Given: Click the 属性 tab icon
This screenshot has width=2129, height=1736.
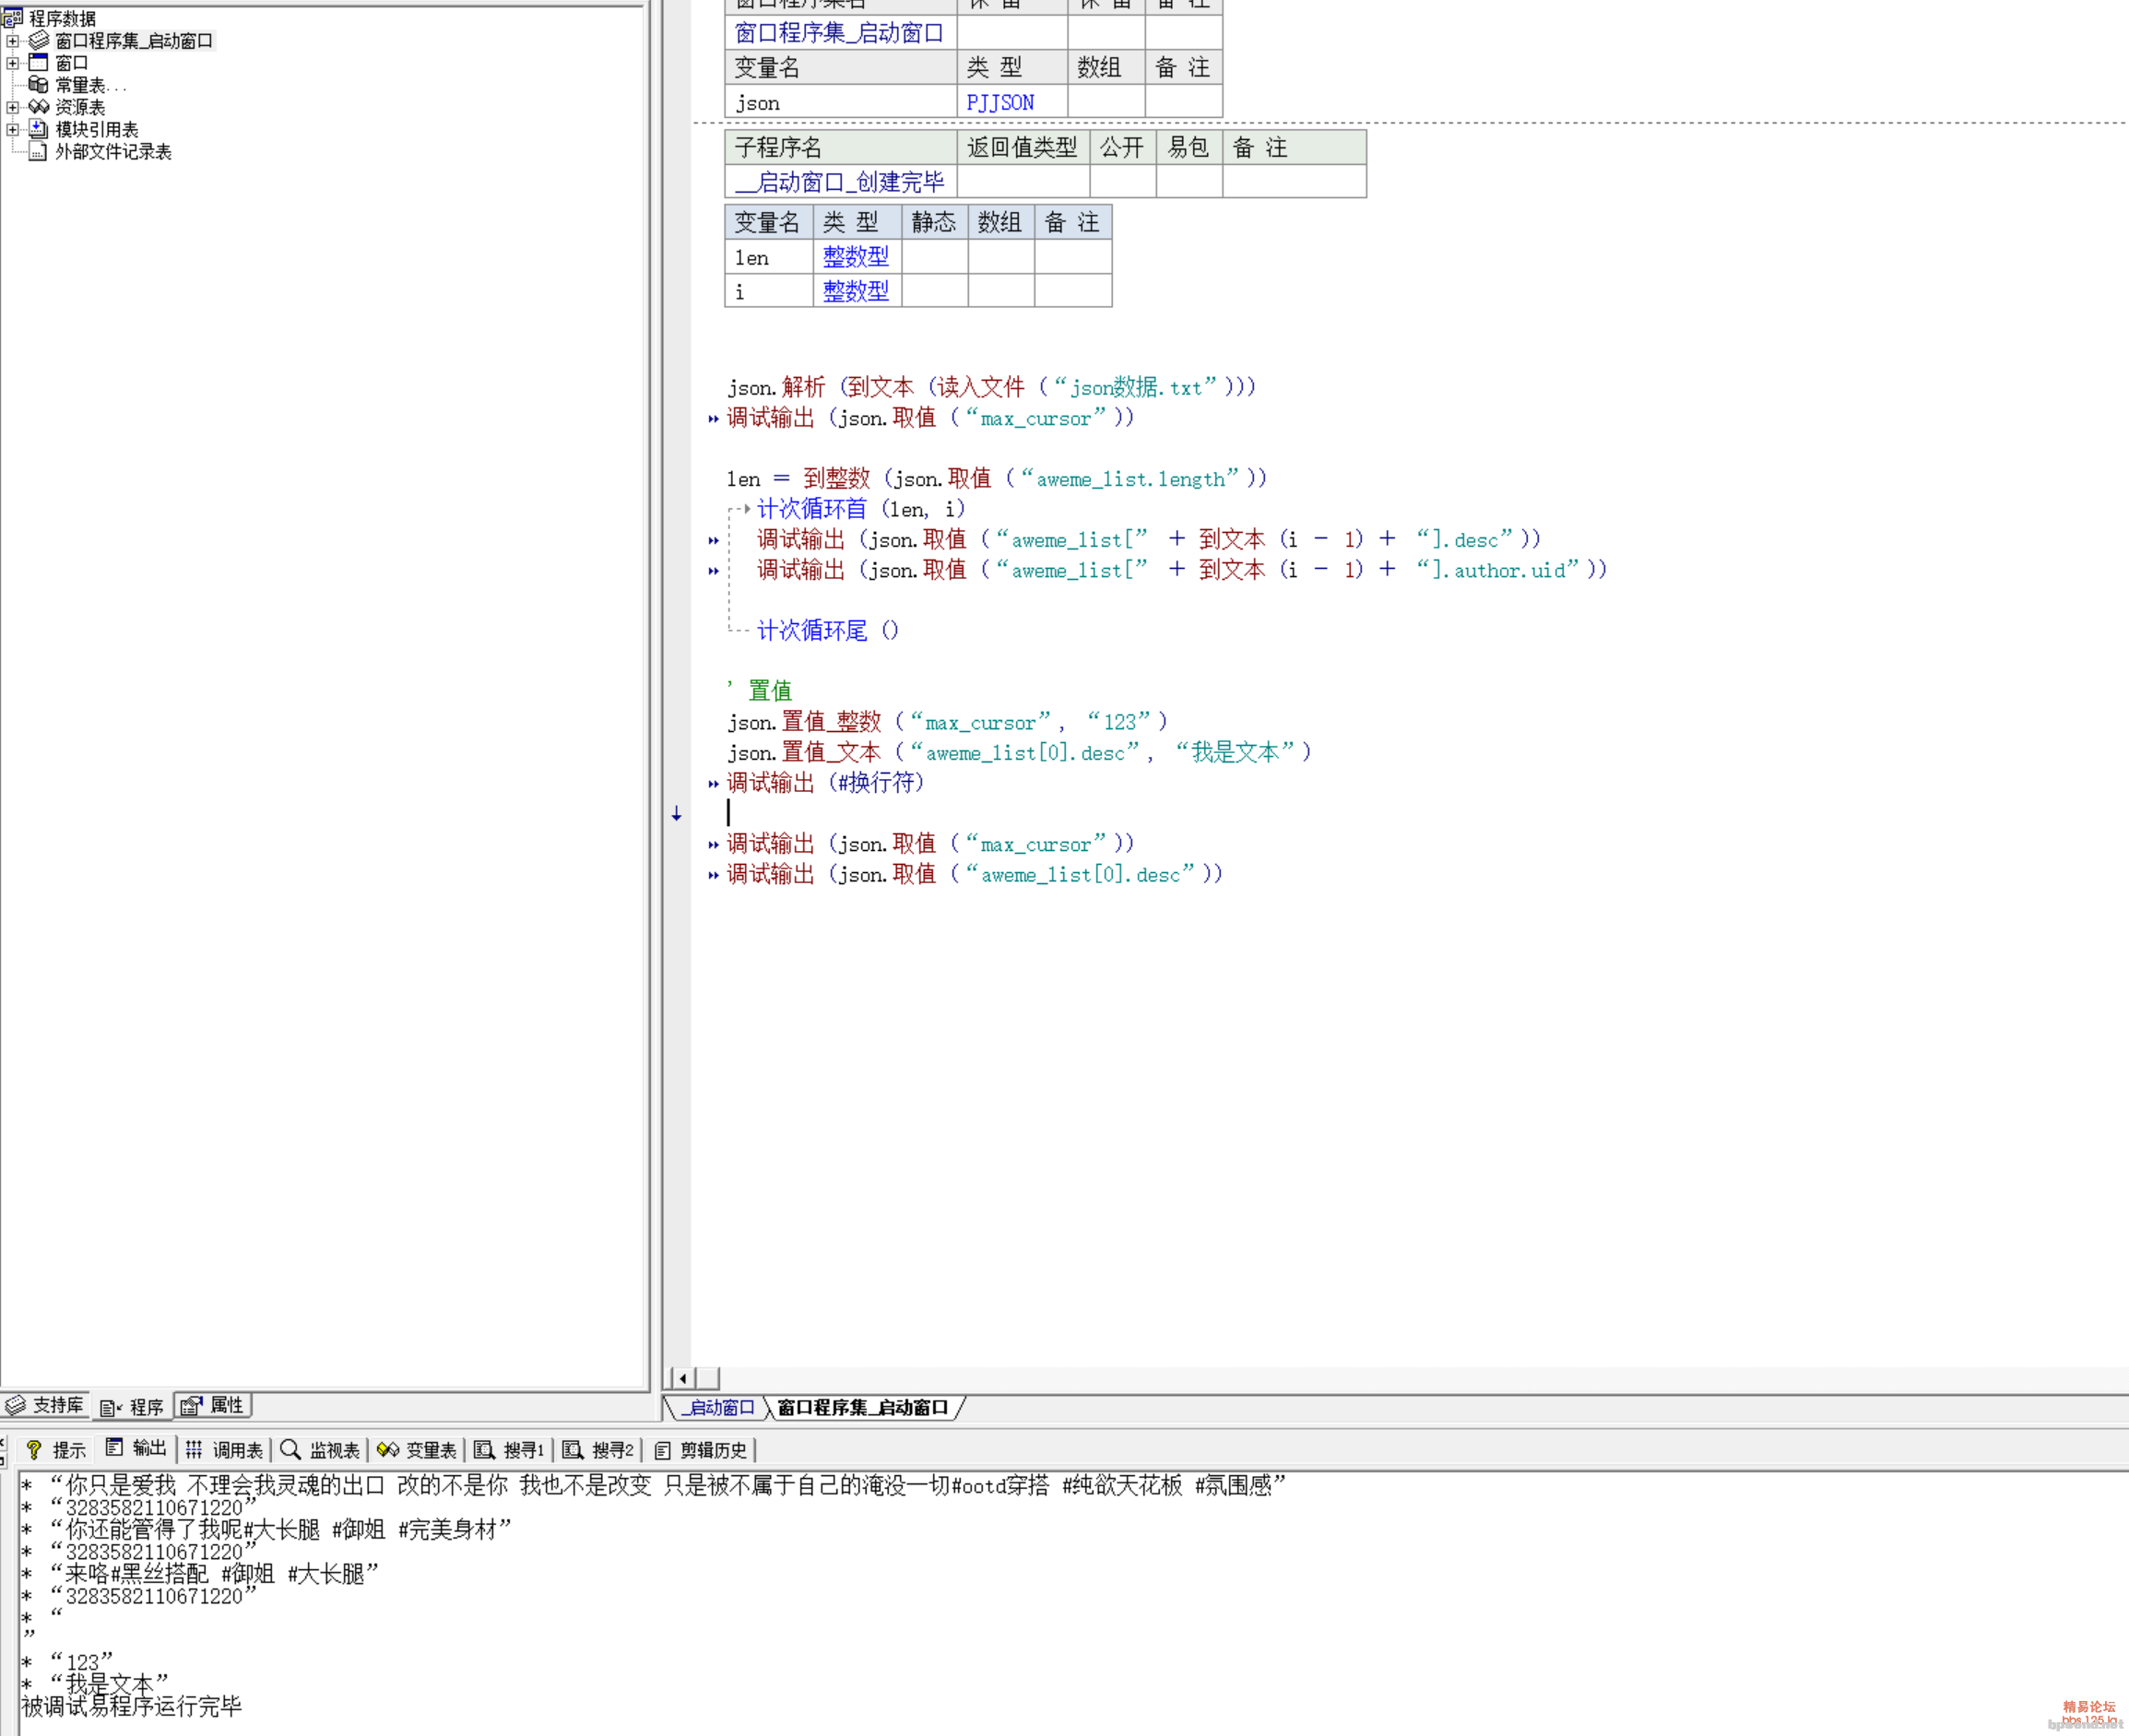Looking at the screenshot, I should 190,1406.
